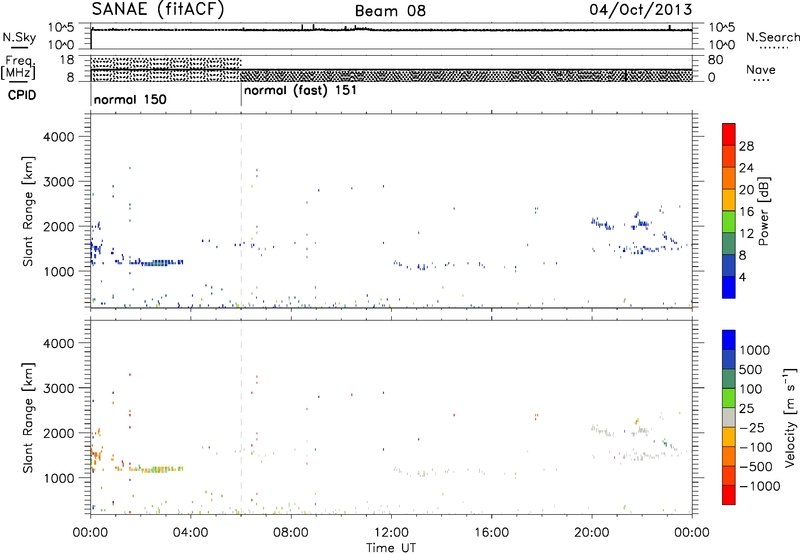This screenshot has height=554, width=800.
Task: Click the 'Nave' legend label
Action: click(761, 70)
